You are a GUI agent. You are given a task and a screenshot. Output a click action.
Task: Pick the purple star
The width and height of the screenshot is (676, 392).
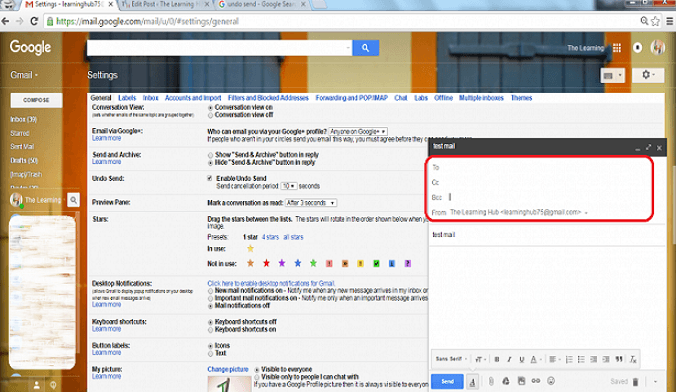coord(282,263)
